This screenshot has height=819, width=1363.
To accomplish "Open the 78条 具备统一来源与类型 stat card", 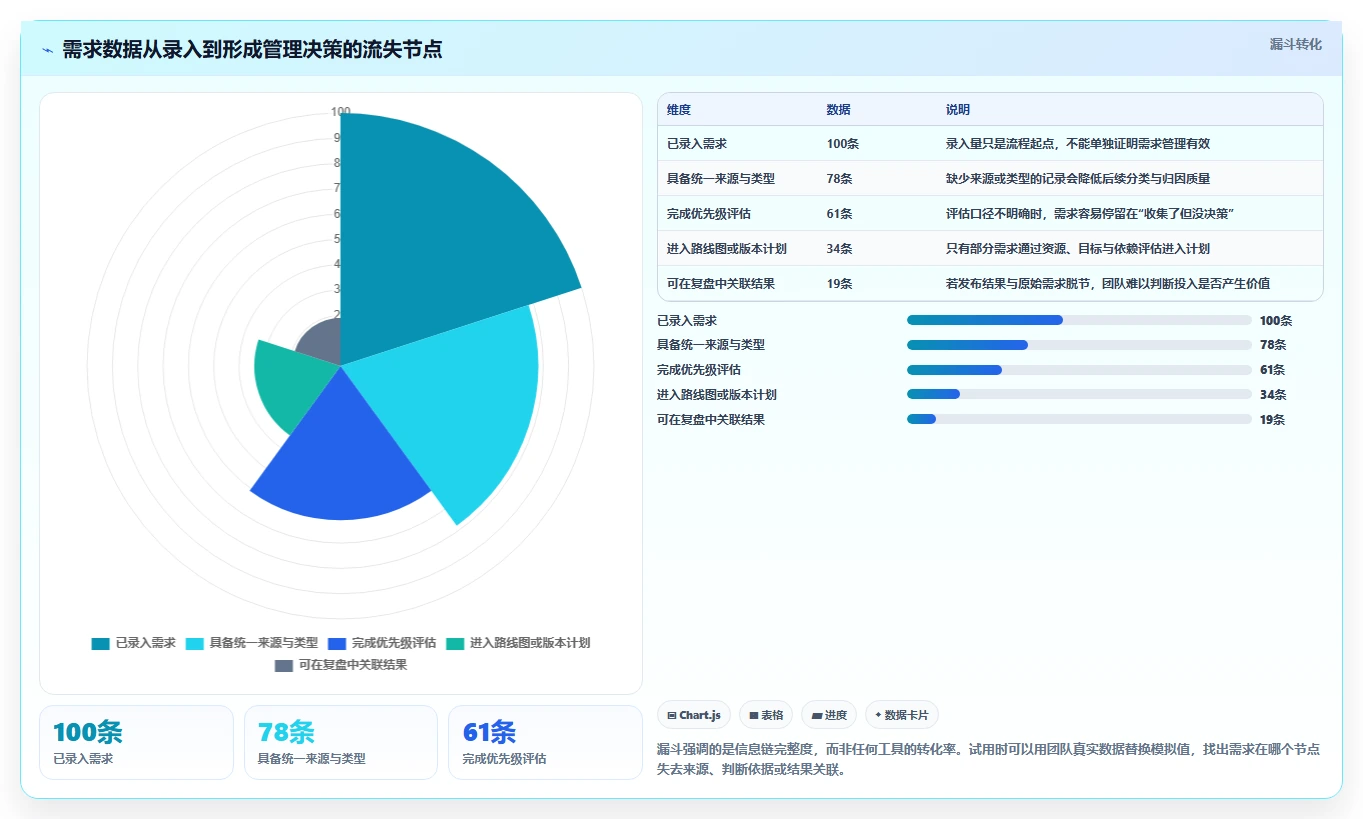I will tap(341, 742).
